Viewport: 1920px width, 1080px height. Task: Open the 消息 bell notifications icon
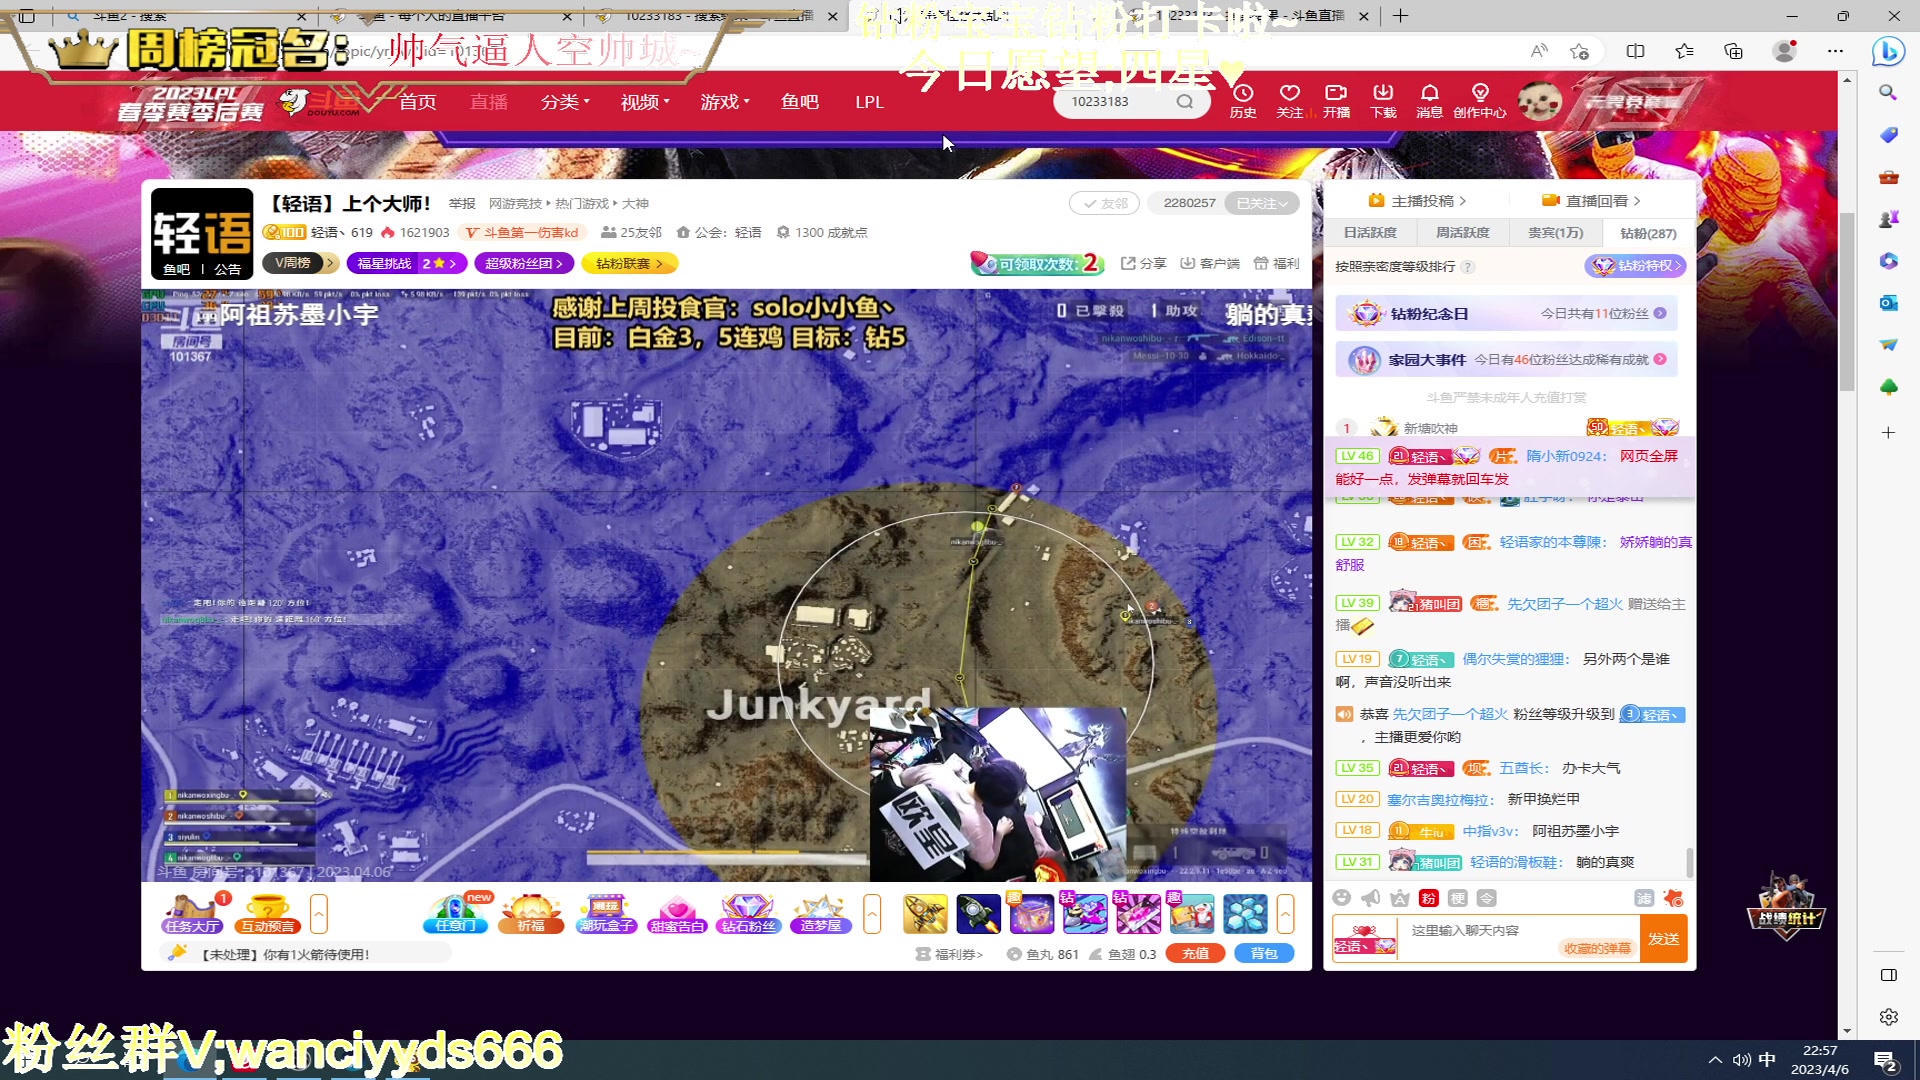click(x=1430, y=101)
